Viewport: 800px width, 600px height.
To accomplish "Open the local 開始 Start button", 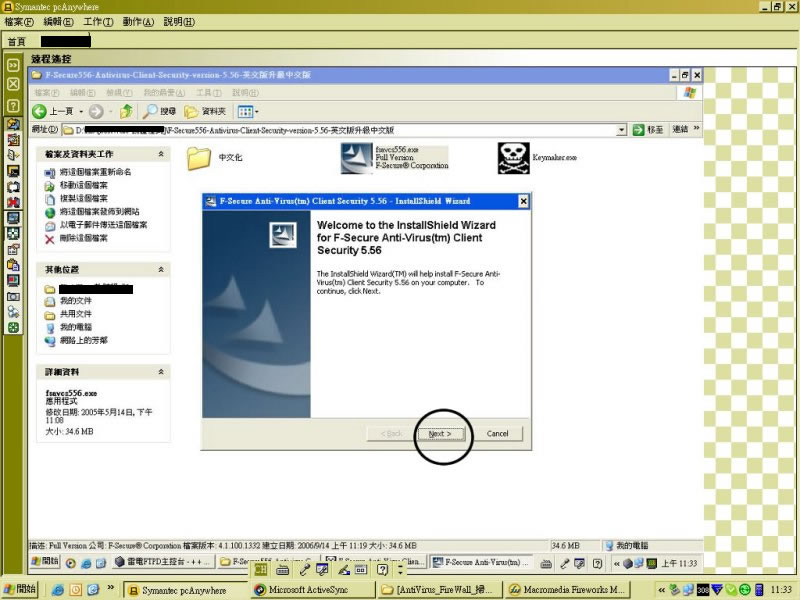I will click(19, 589).
